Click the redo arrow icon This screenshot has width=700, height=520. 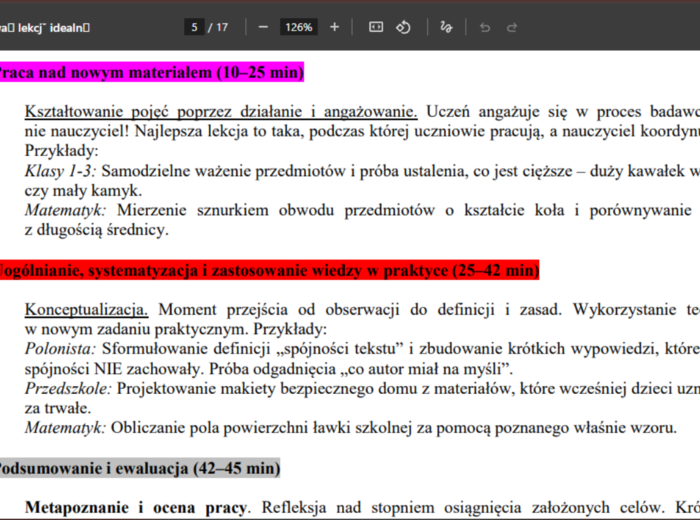click(512, 28)
